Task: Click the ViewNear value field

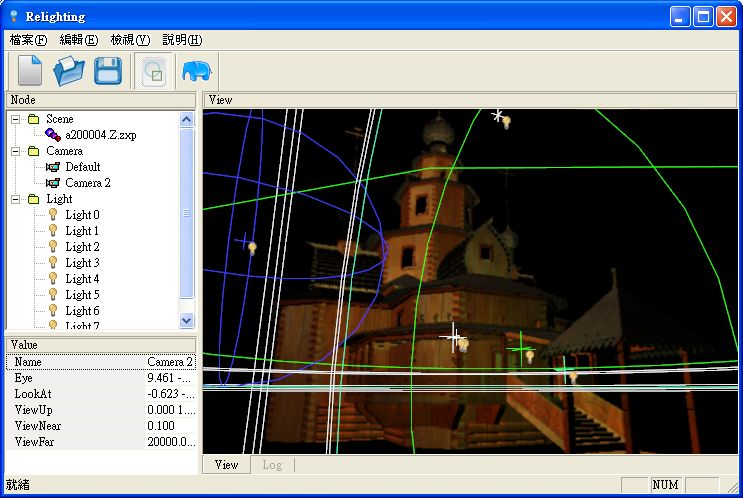Action: coord(170,426)
